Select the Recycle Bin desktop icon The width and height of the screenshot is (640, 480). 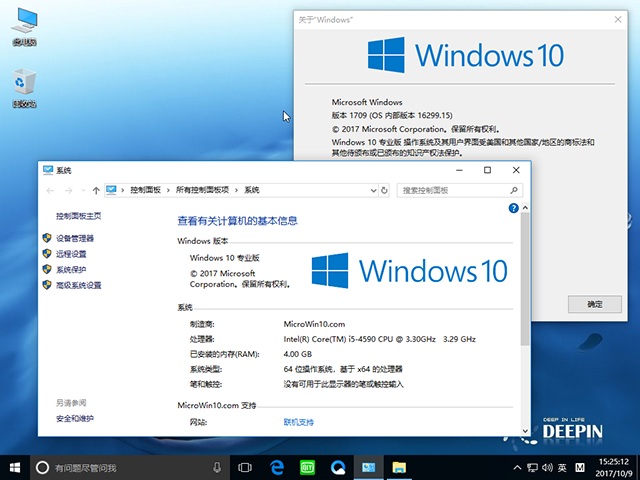click(24, 88)
